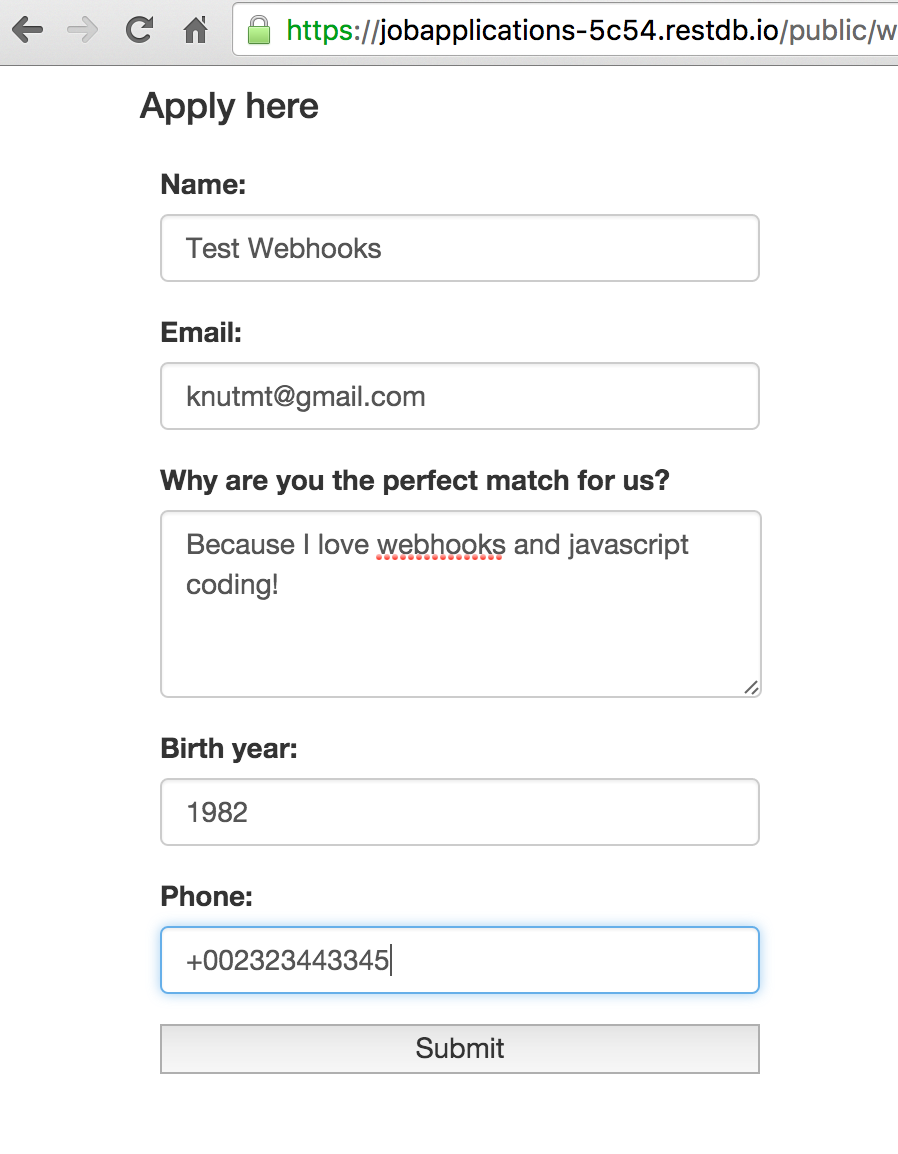Click the Birth year: label
This screenshot has width=898, height=1154.
pyautogui.click(x=229, y=748)
